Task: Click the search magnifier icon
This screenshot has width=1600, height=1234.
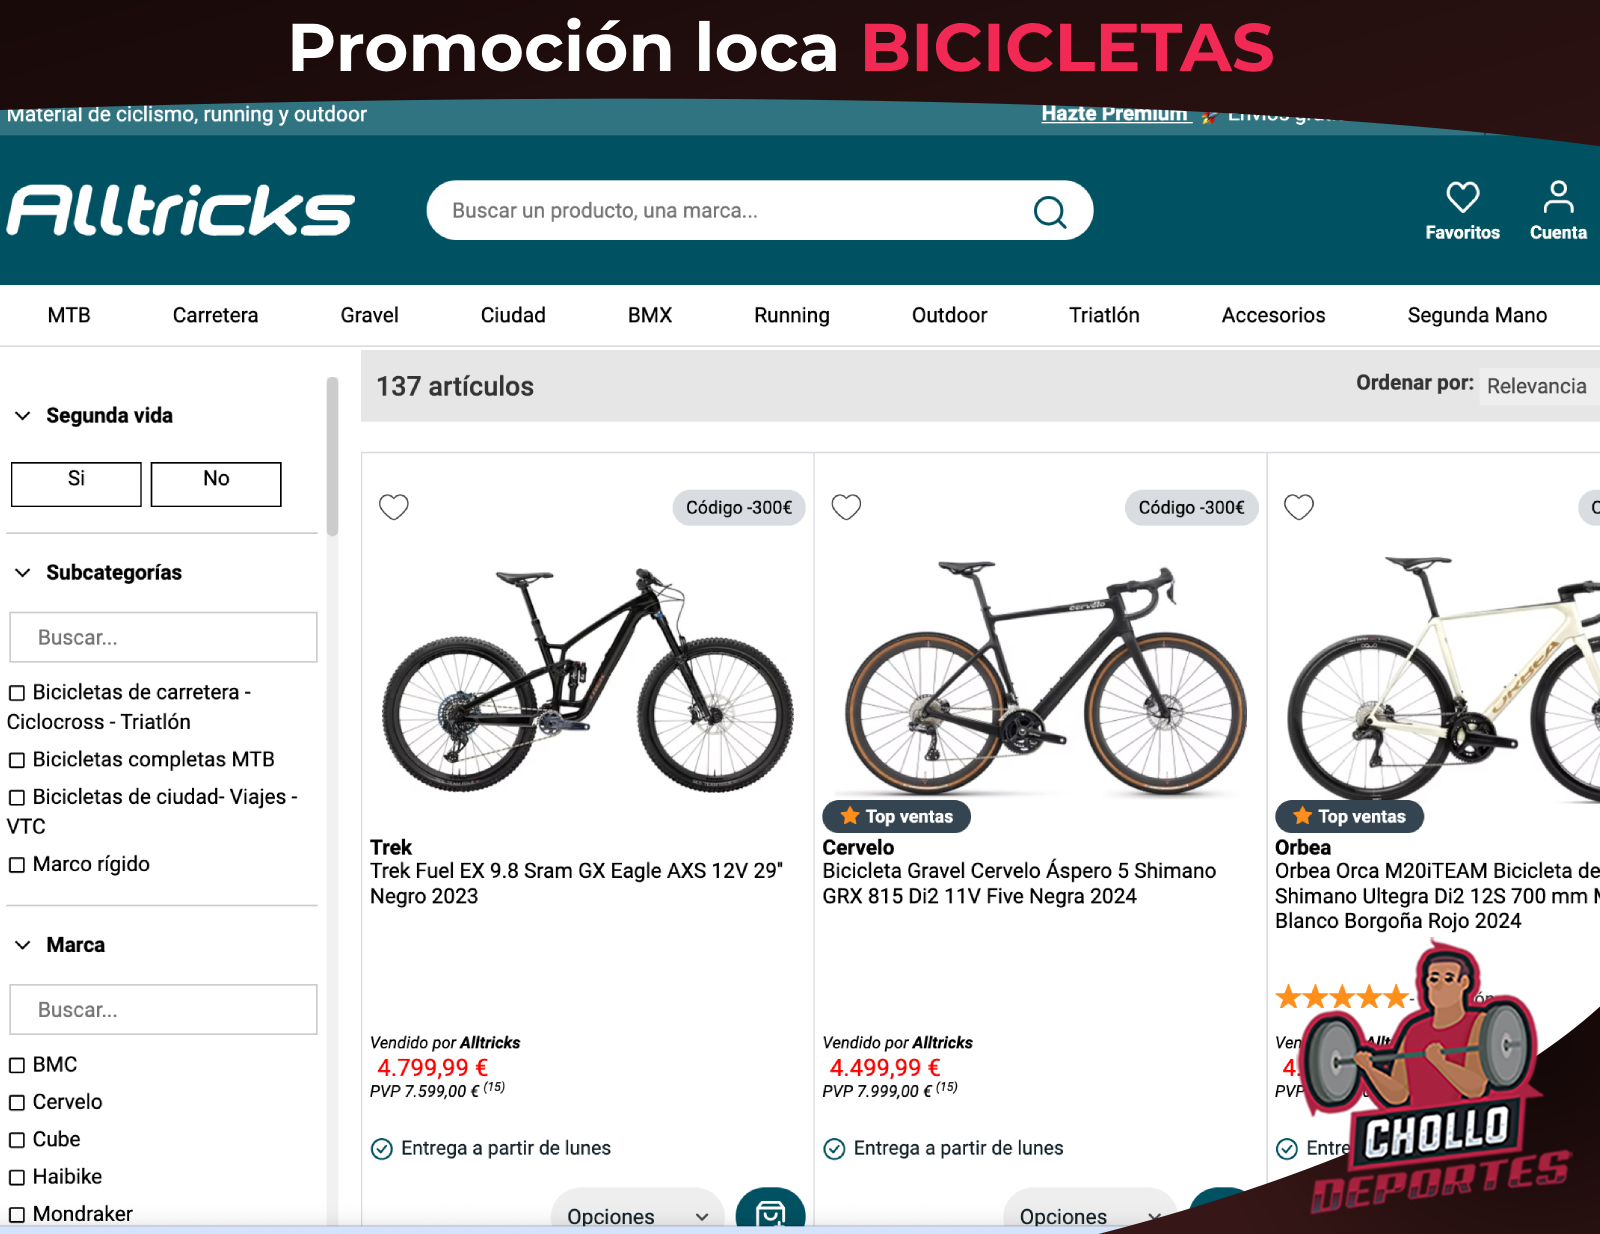Action: tap(1050, 211)
